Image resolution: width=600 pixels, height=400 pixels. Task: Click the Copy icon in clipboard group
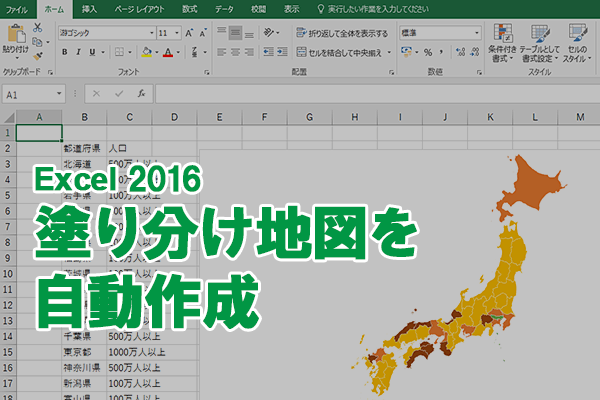click(37, 42)
